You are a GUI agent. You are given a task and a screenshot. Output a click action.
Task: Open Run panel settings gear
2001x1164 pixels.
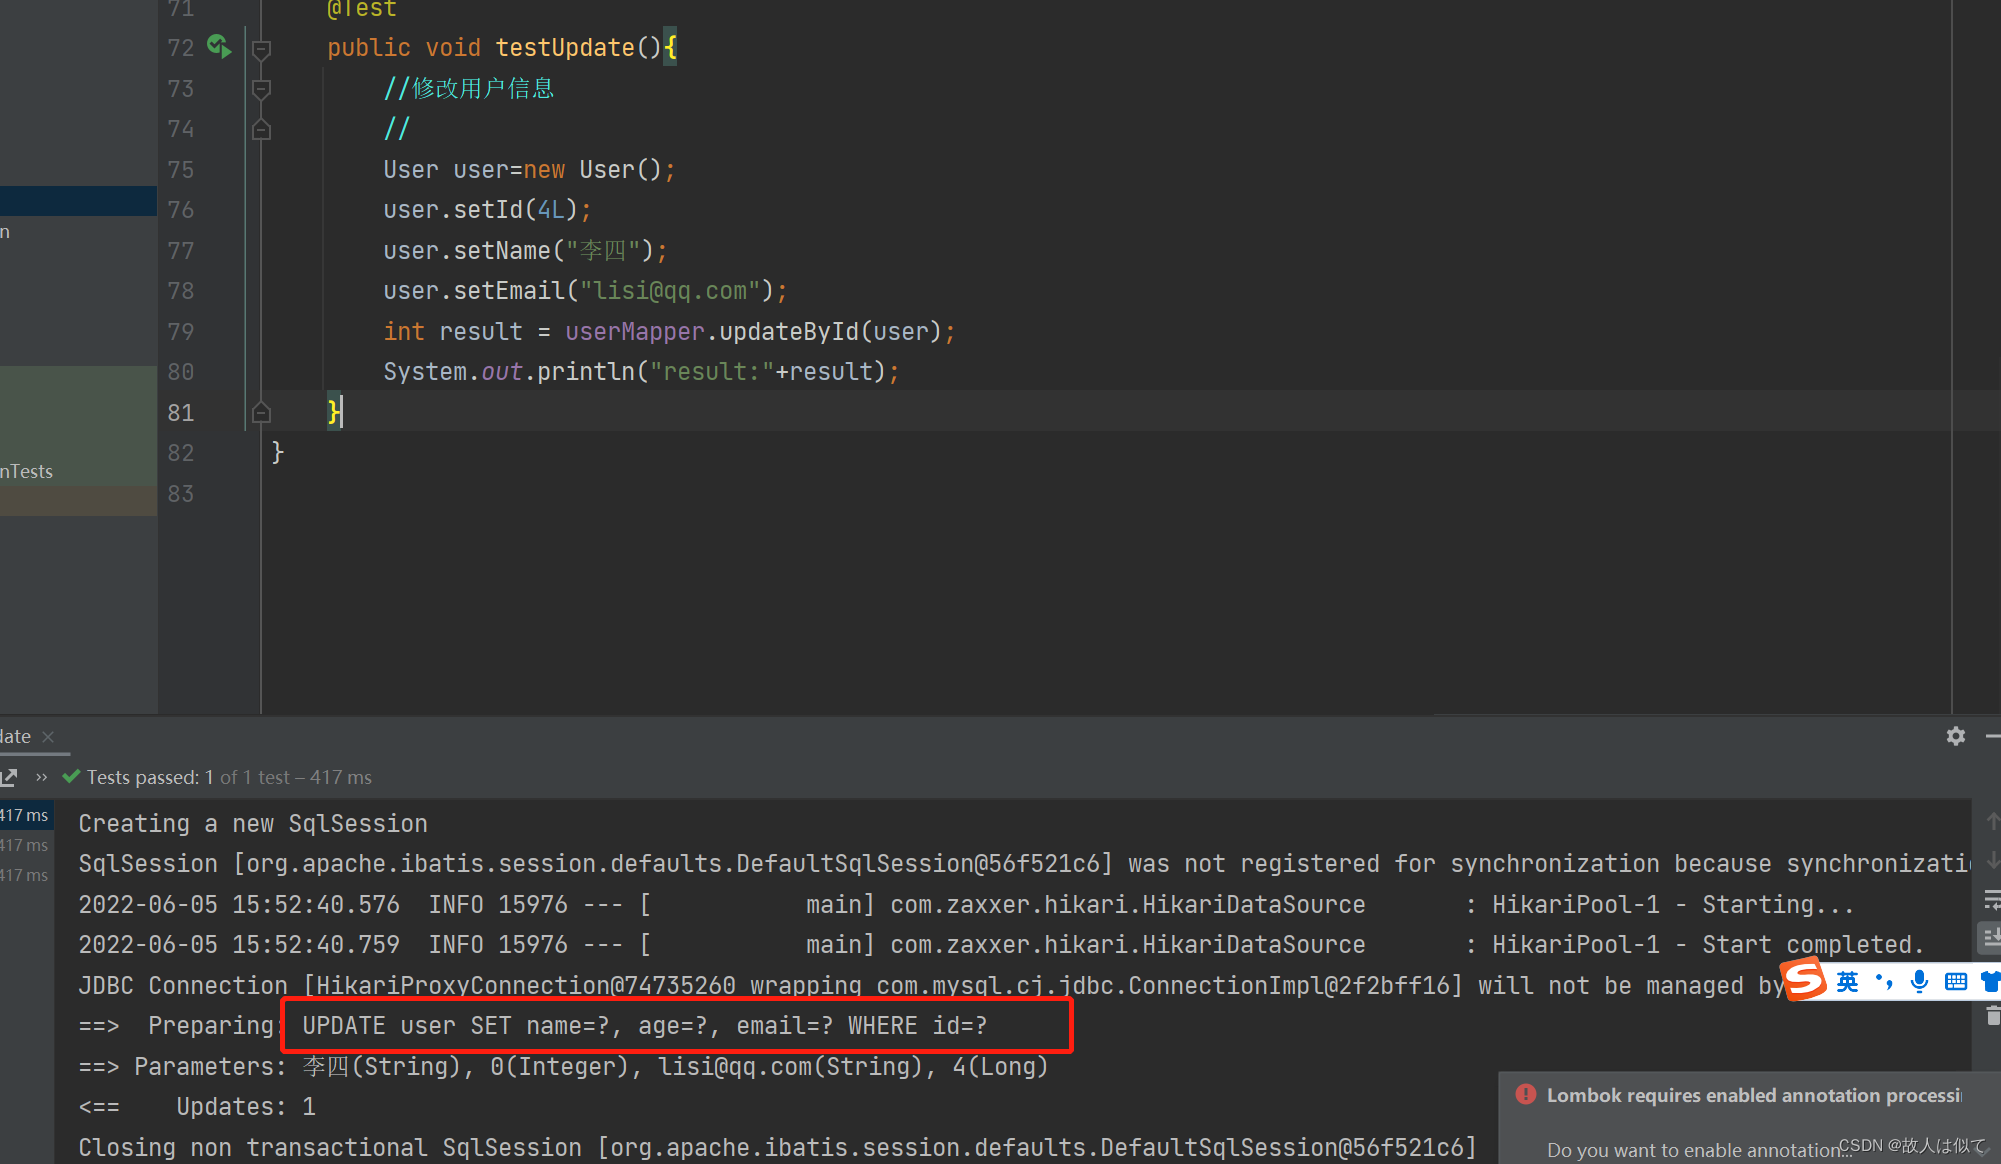[x=1956, y=736]
